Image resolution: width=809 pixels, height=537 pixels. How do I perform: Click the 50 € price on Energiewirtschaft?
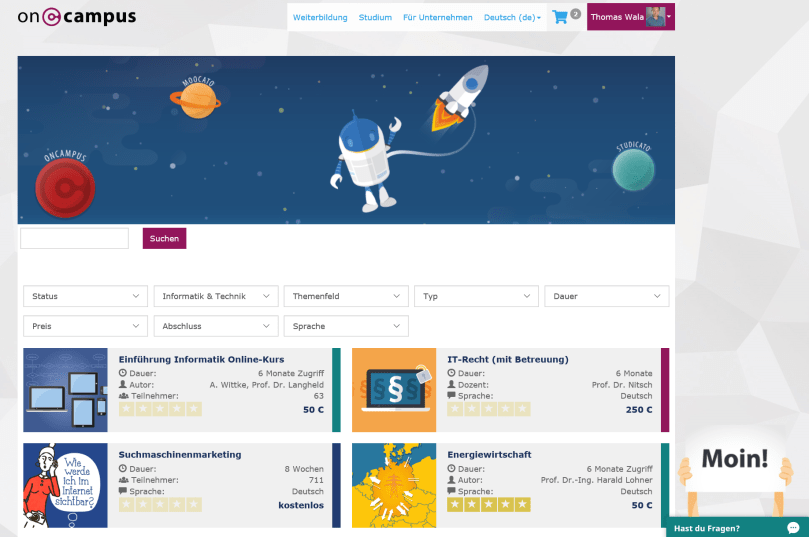642,505
